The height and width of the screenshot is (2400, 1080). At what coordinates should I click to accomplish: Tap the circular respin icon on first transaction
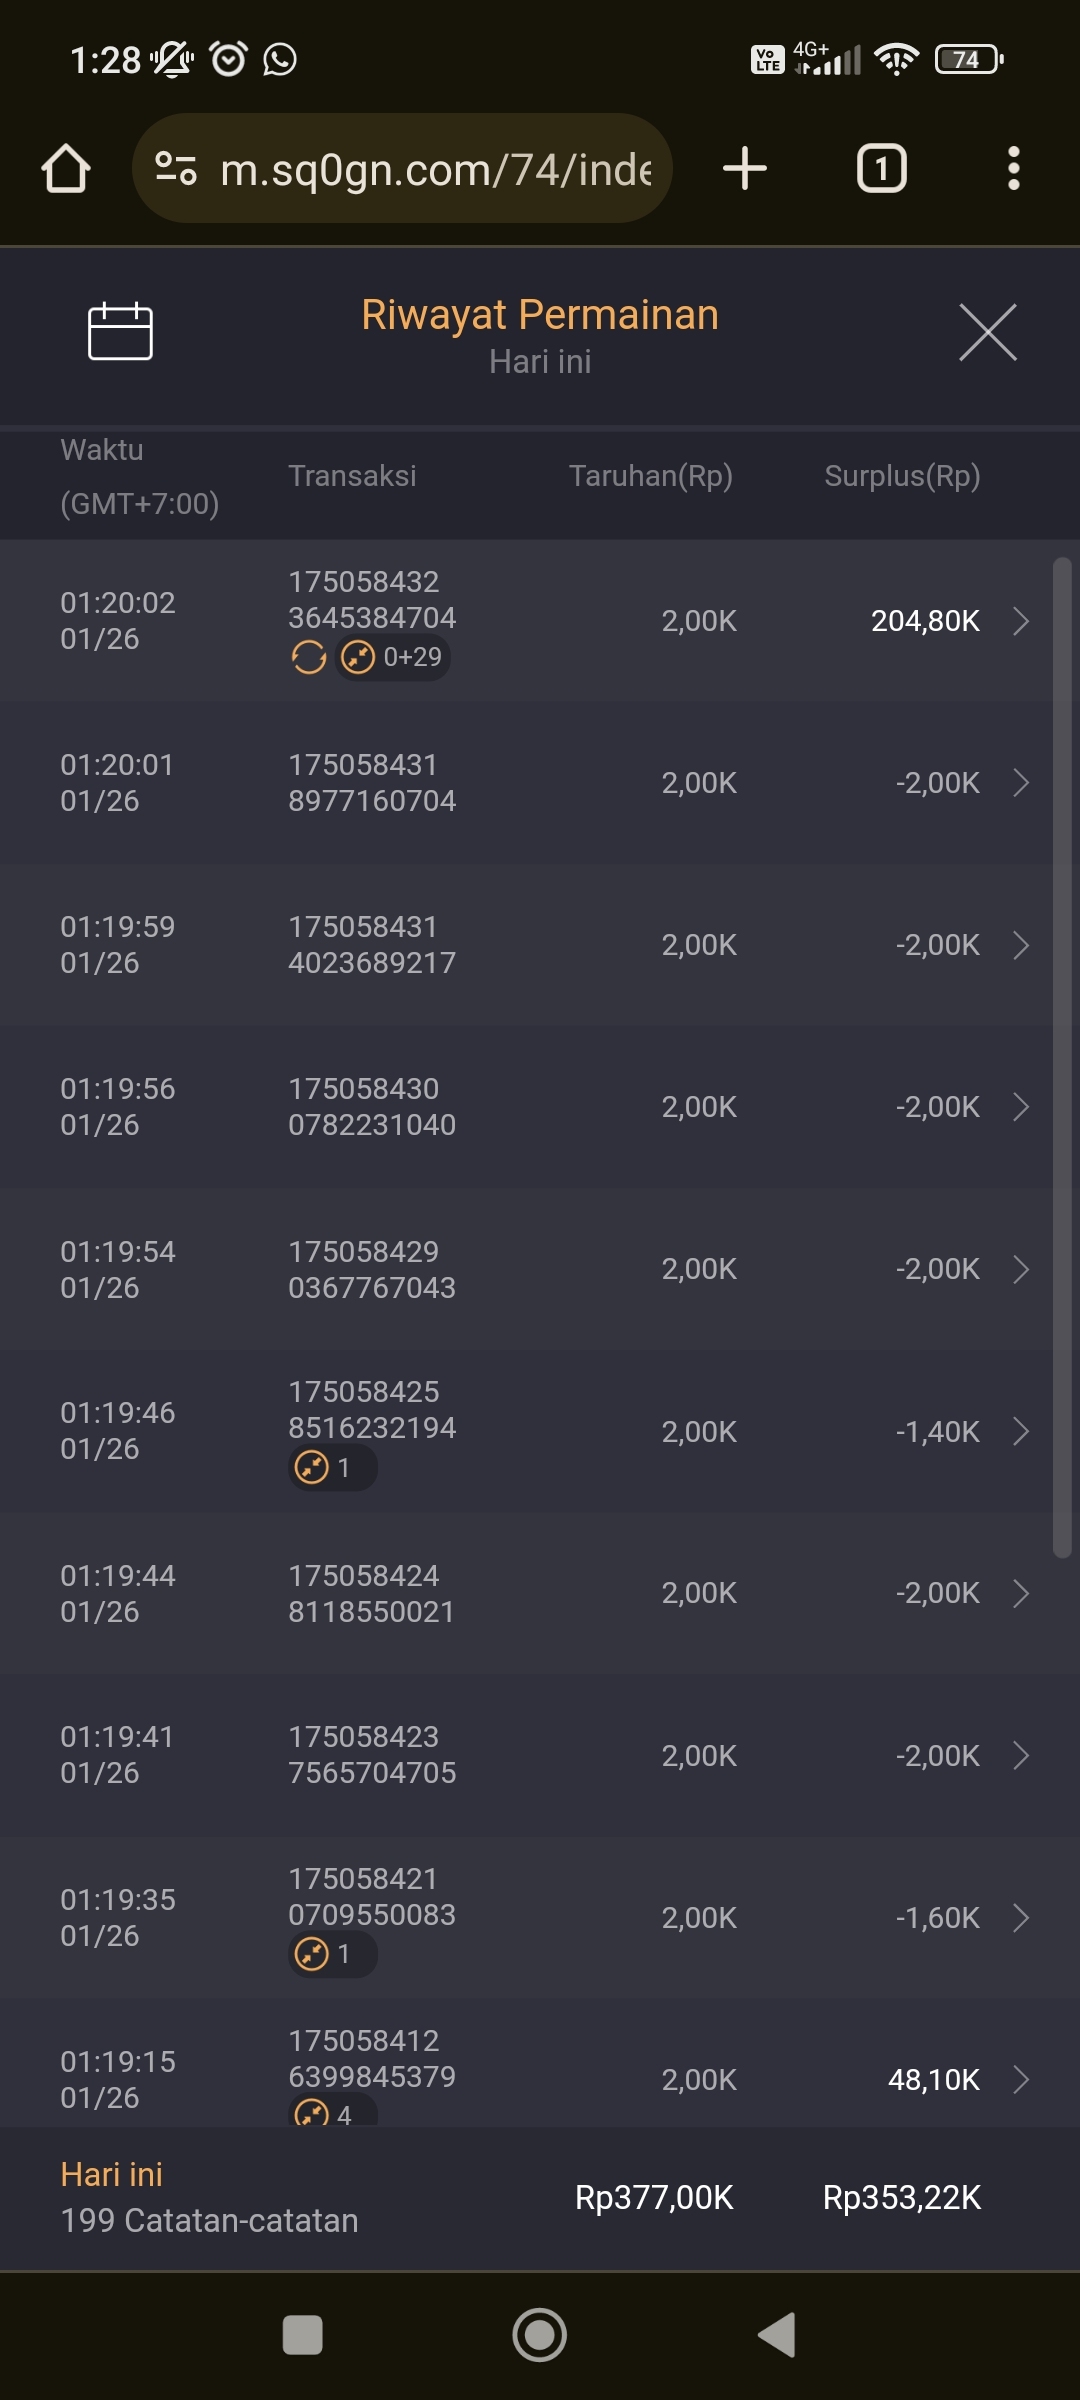pyautogui.click(x=309, y=657)
